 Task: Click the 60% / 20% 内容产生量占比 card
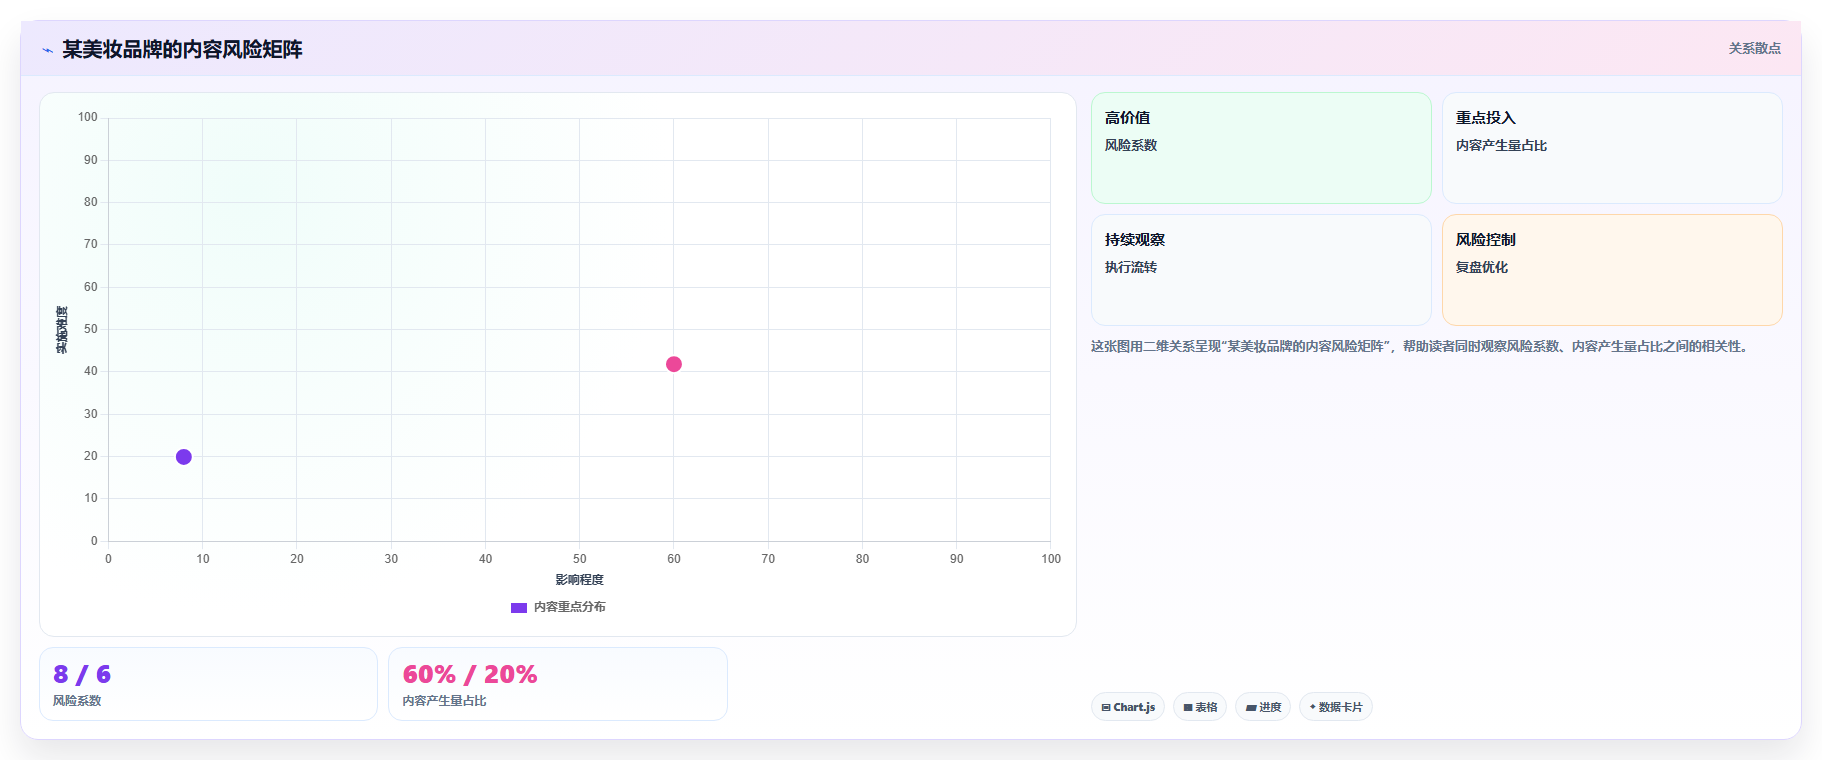pos(558,684)
